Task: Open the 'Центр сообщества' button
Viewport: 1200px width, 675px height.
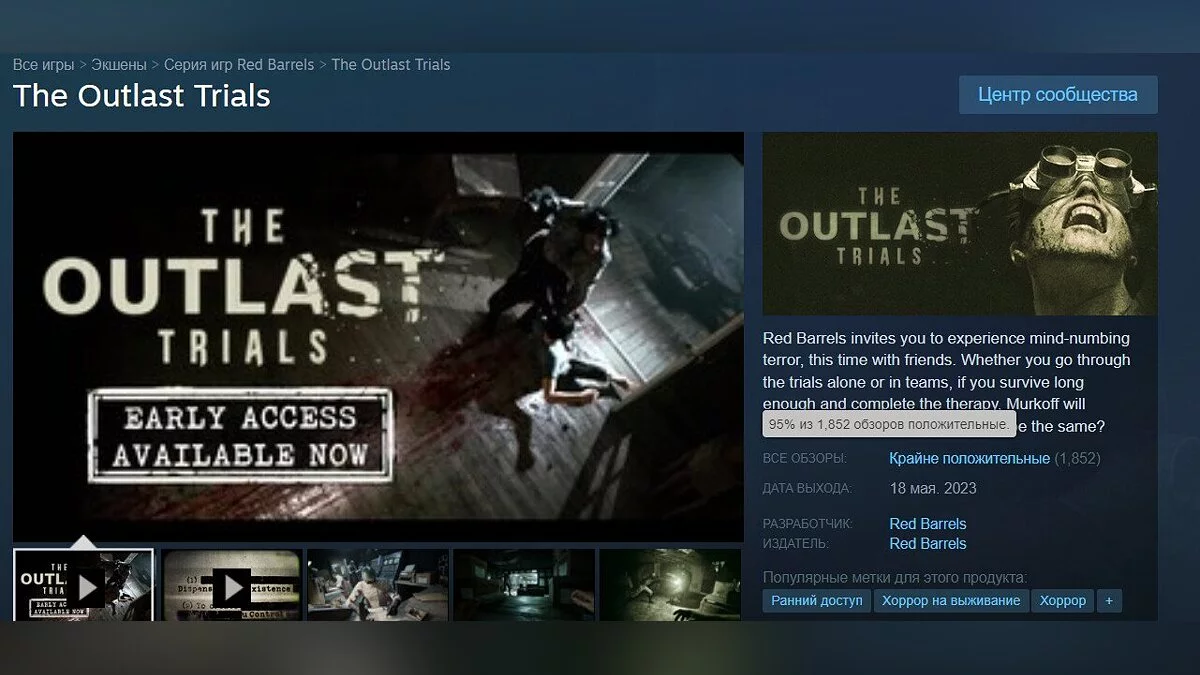Action: point(1058,95)
